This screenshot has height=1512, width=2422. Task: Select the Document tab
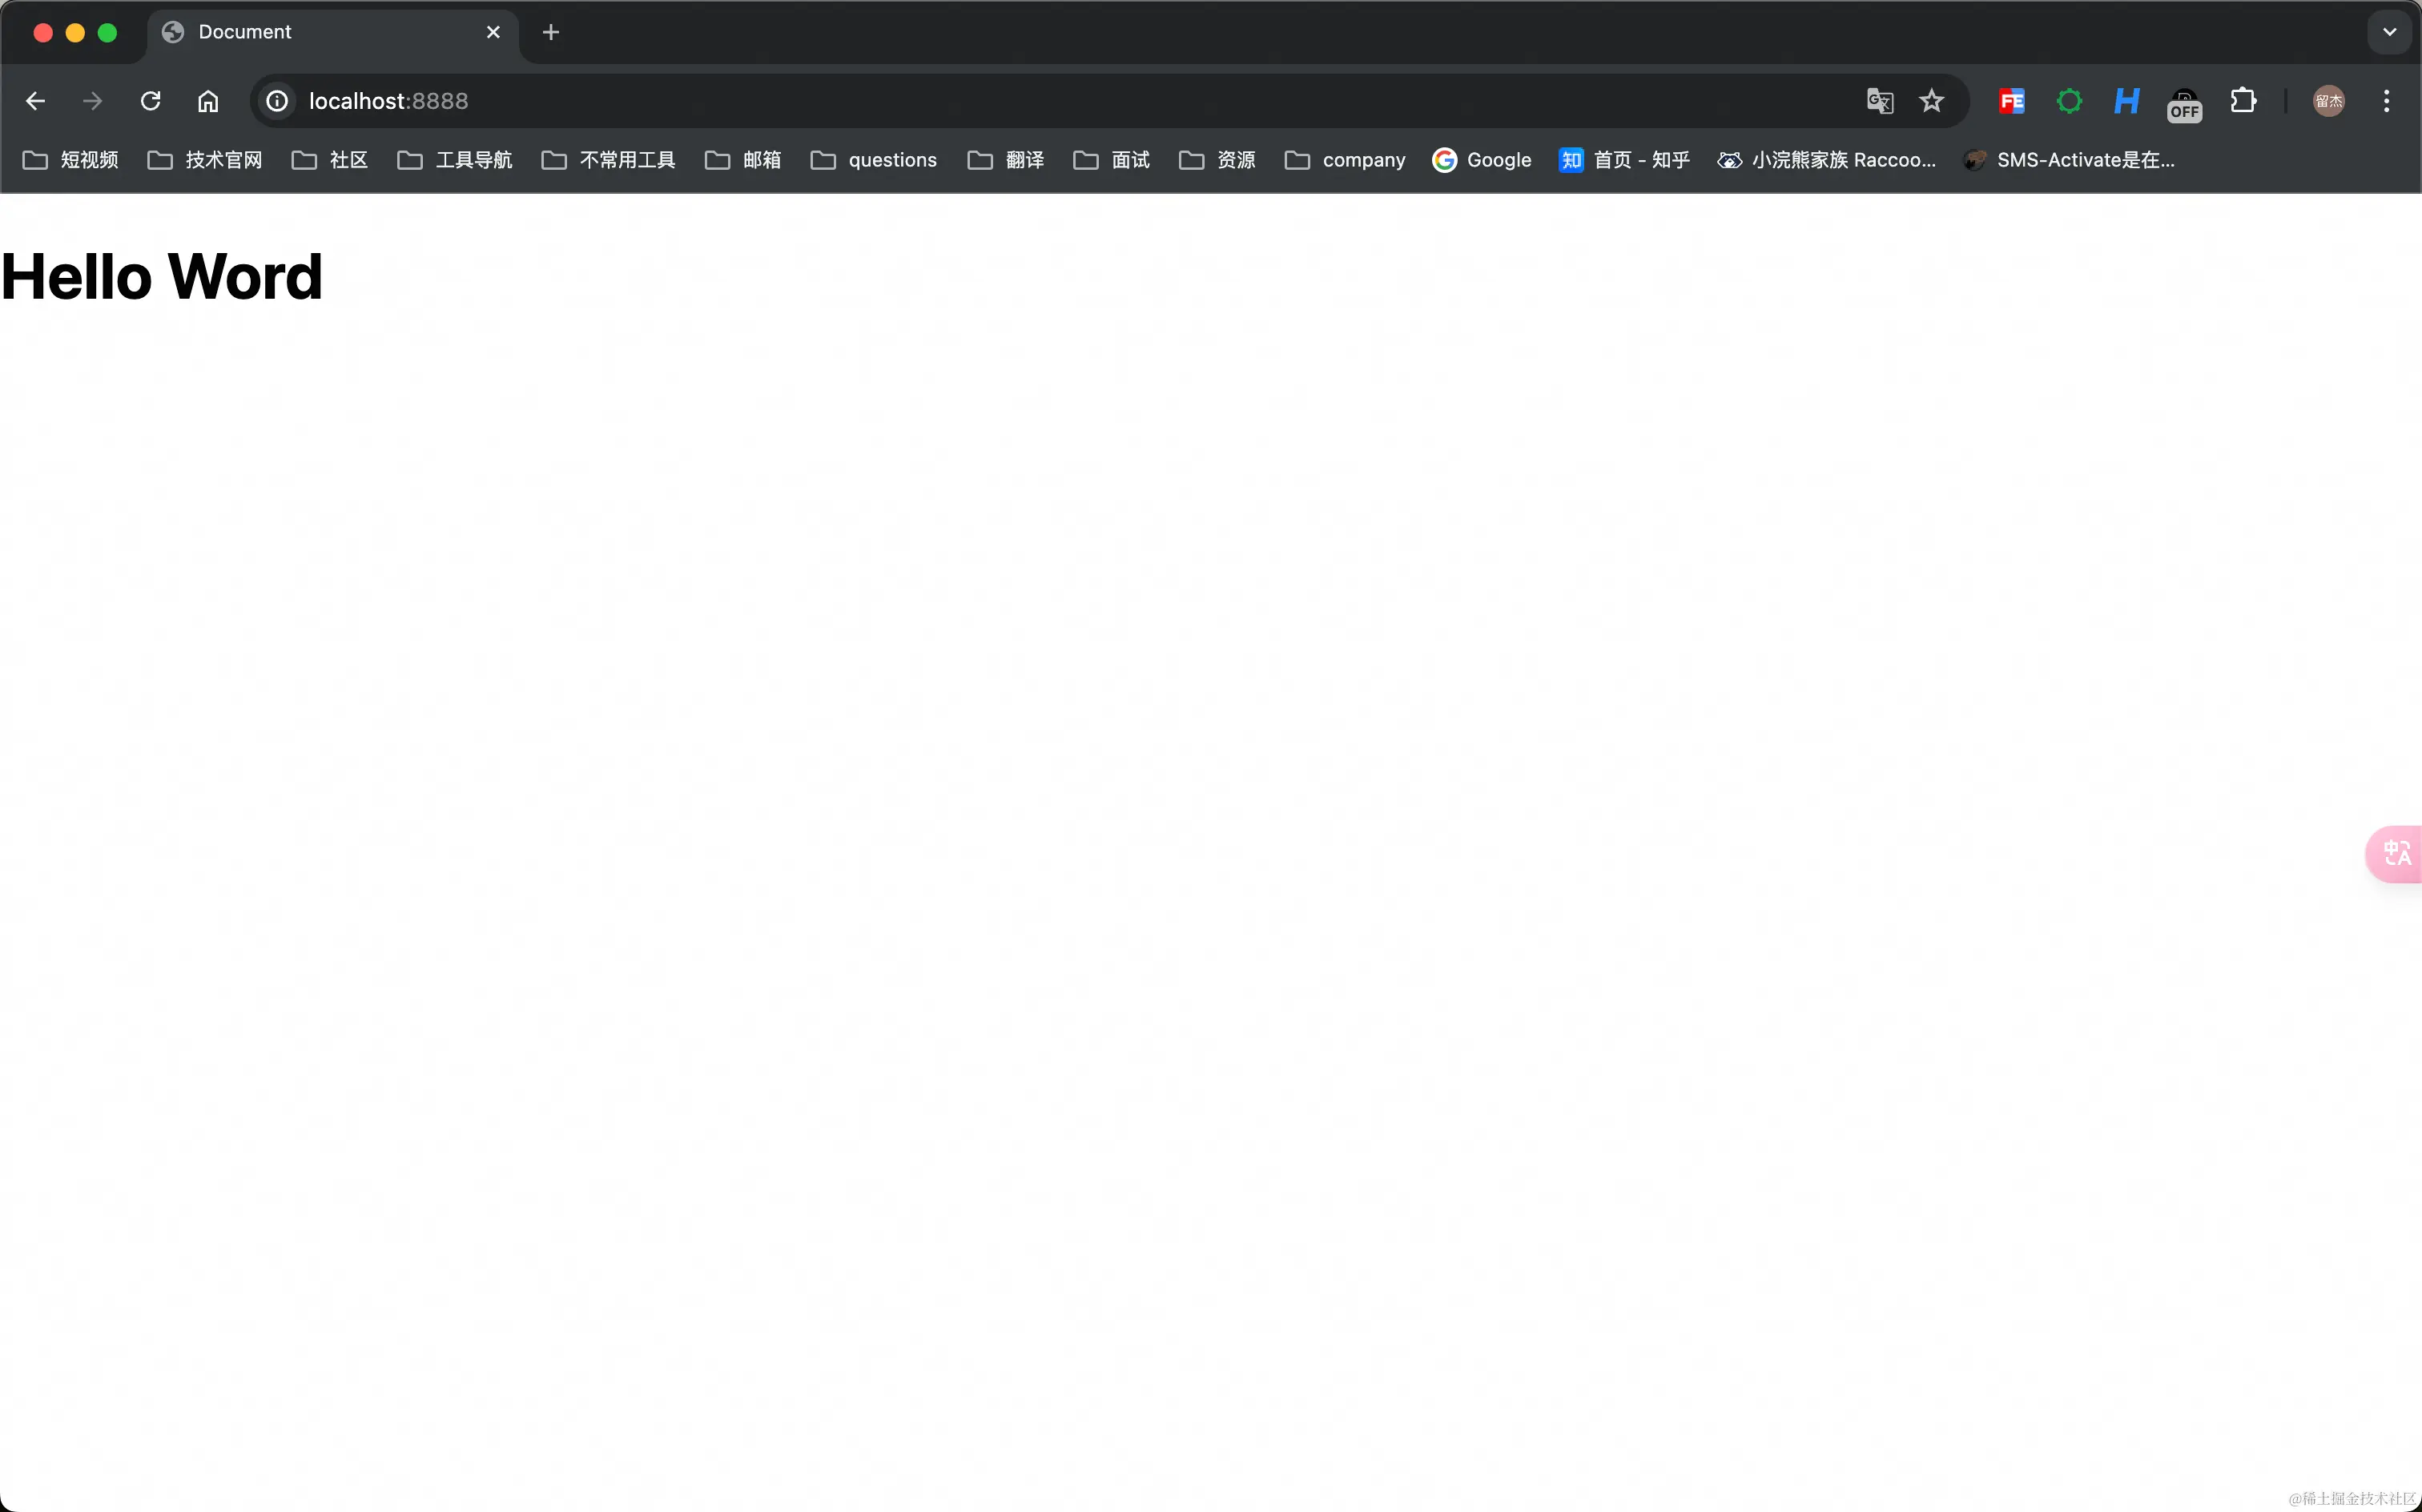coord(320,32)
